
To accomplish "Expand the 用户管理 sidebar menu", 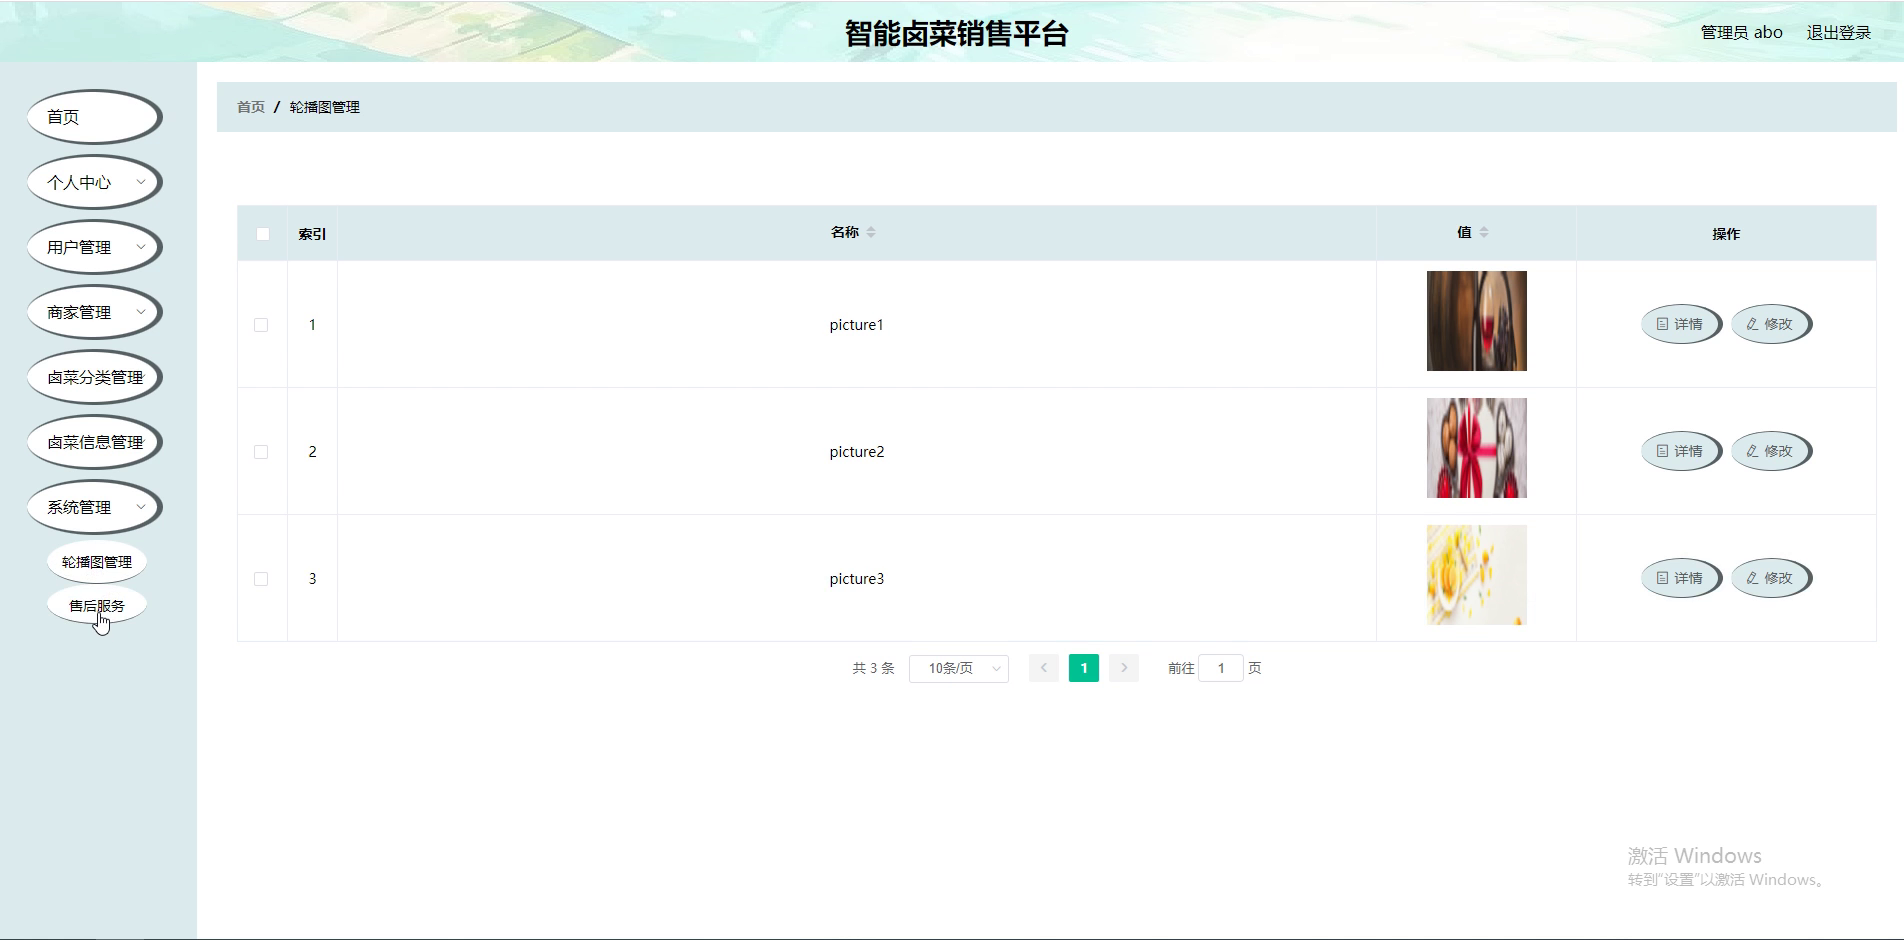I will pos(94,247).
